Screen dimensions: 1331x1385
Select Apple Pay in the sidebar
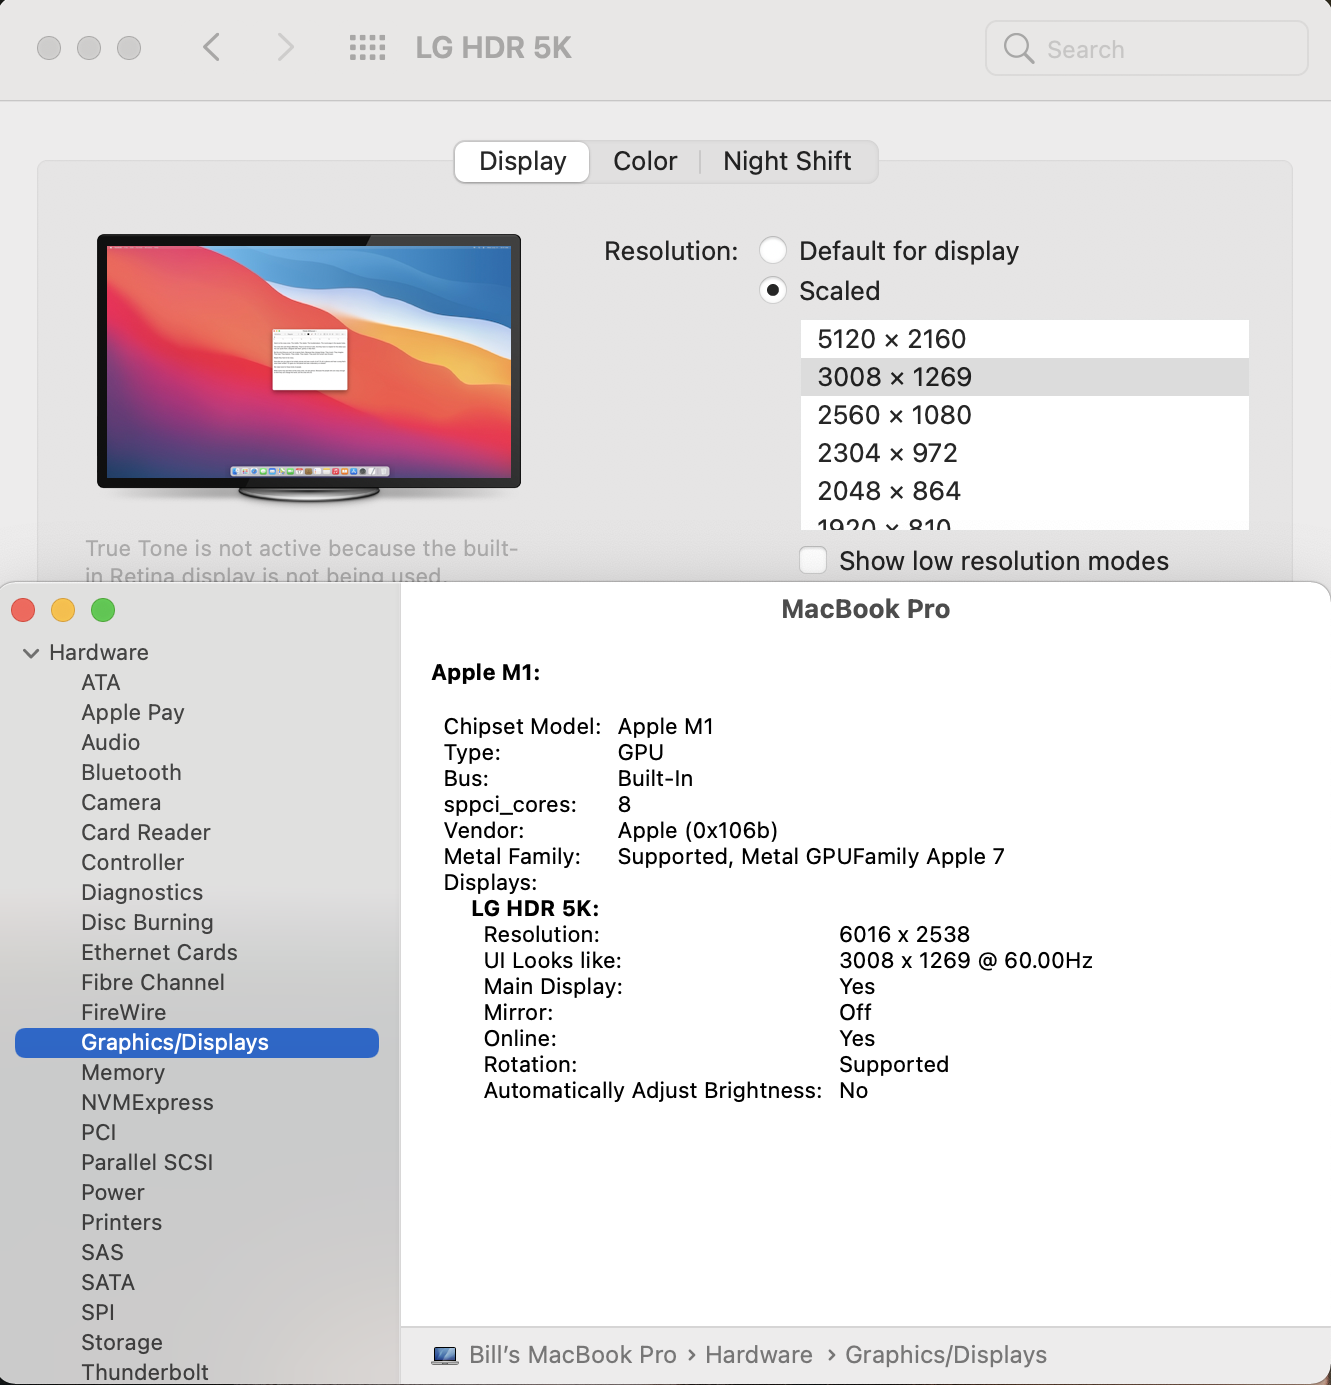click(133, 712)
